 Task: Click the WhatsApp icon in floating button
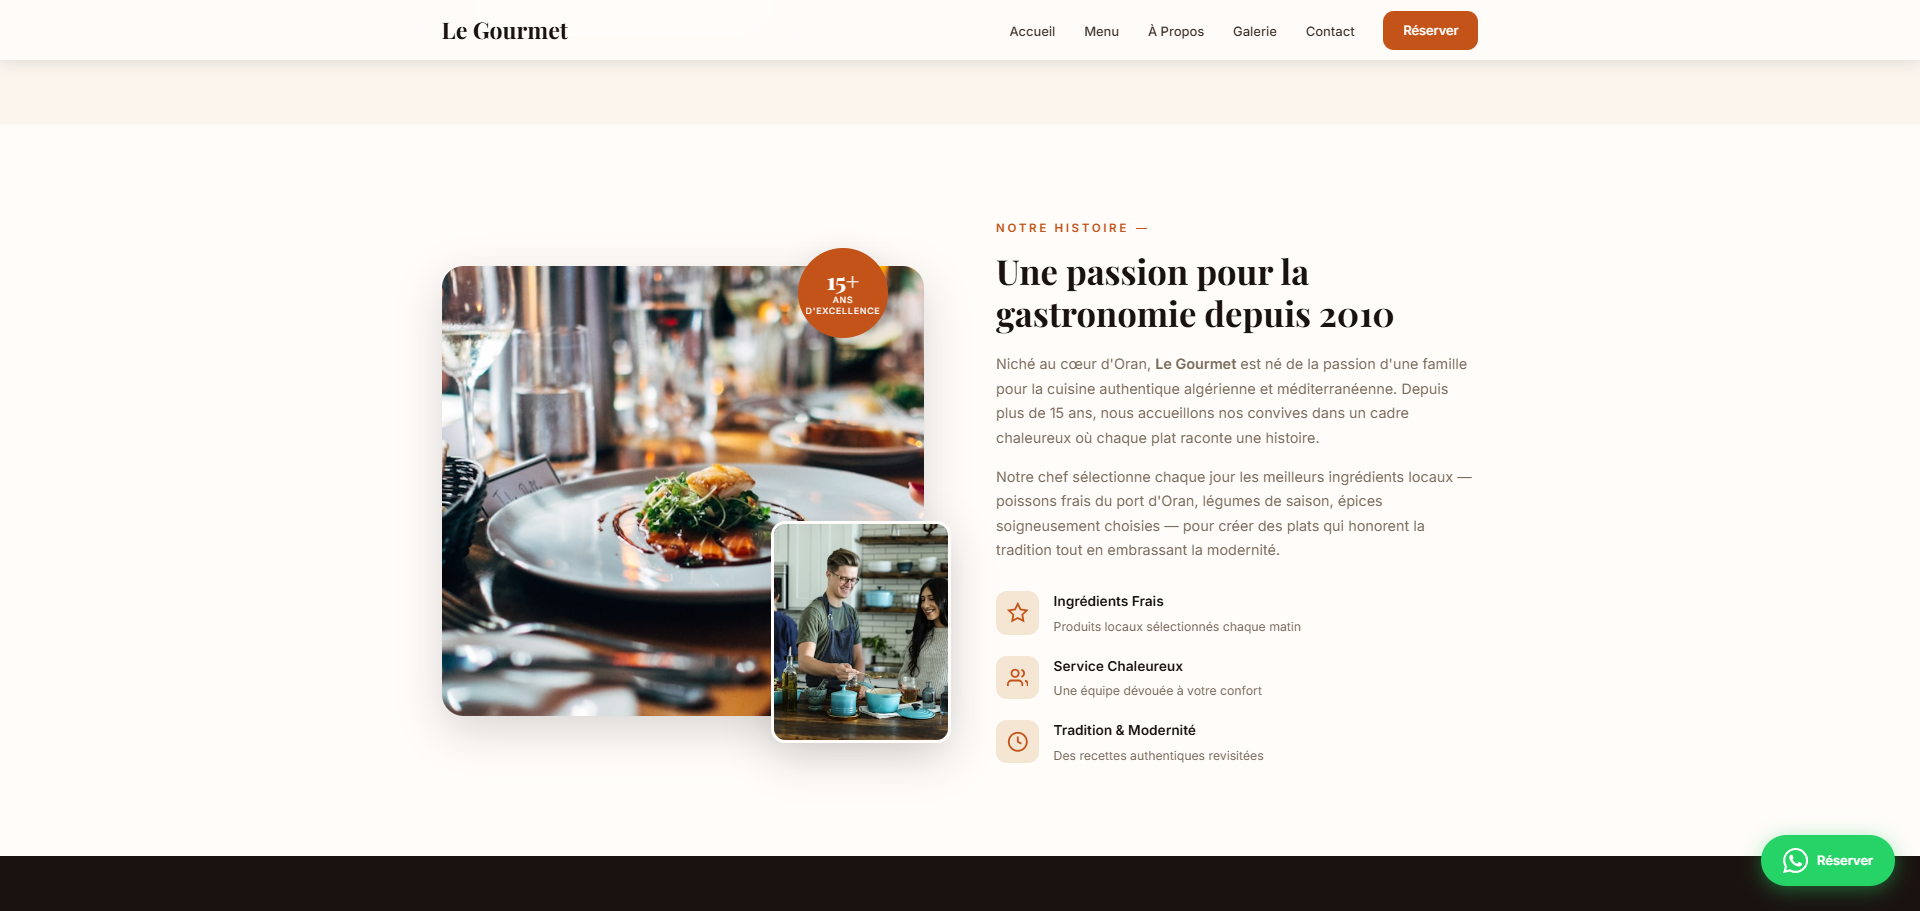[1795, 860]
